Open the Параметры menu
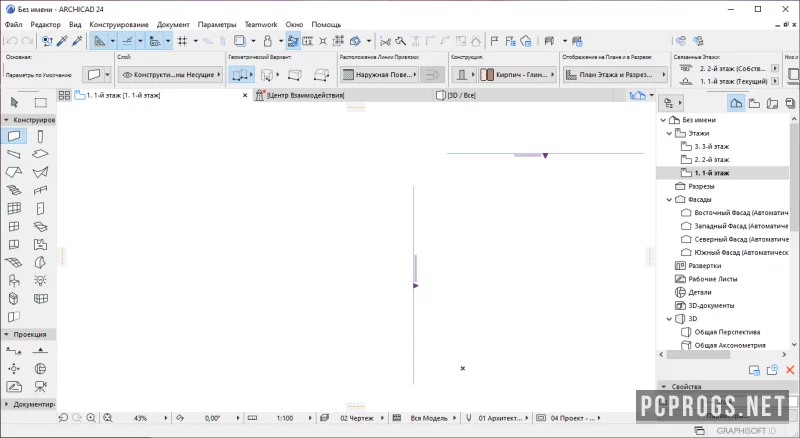Image resolution: width=800 pixels, height=438 pixels. tap(217, 25)
